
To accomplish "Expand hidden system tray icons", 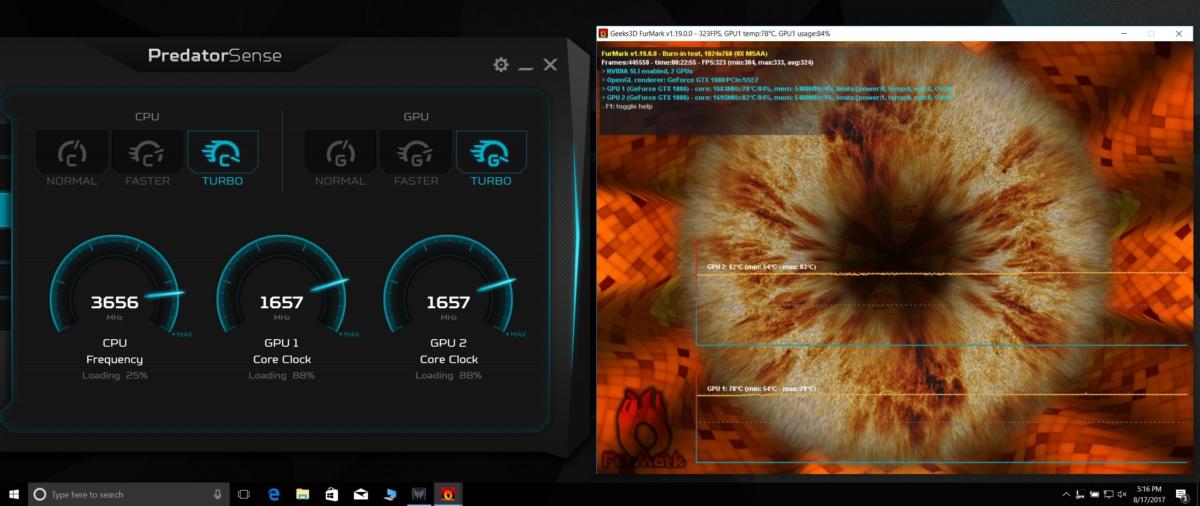I will [x=1064, y=494].
